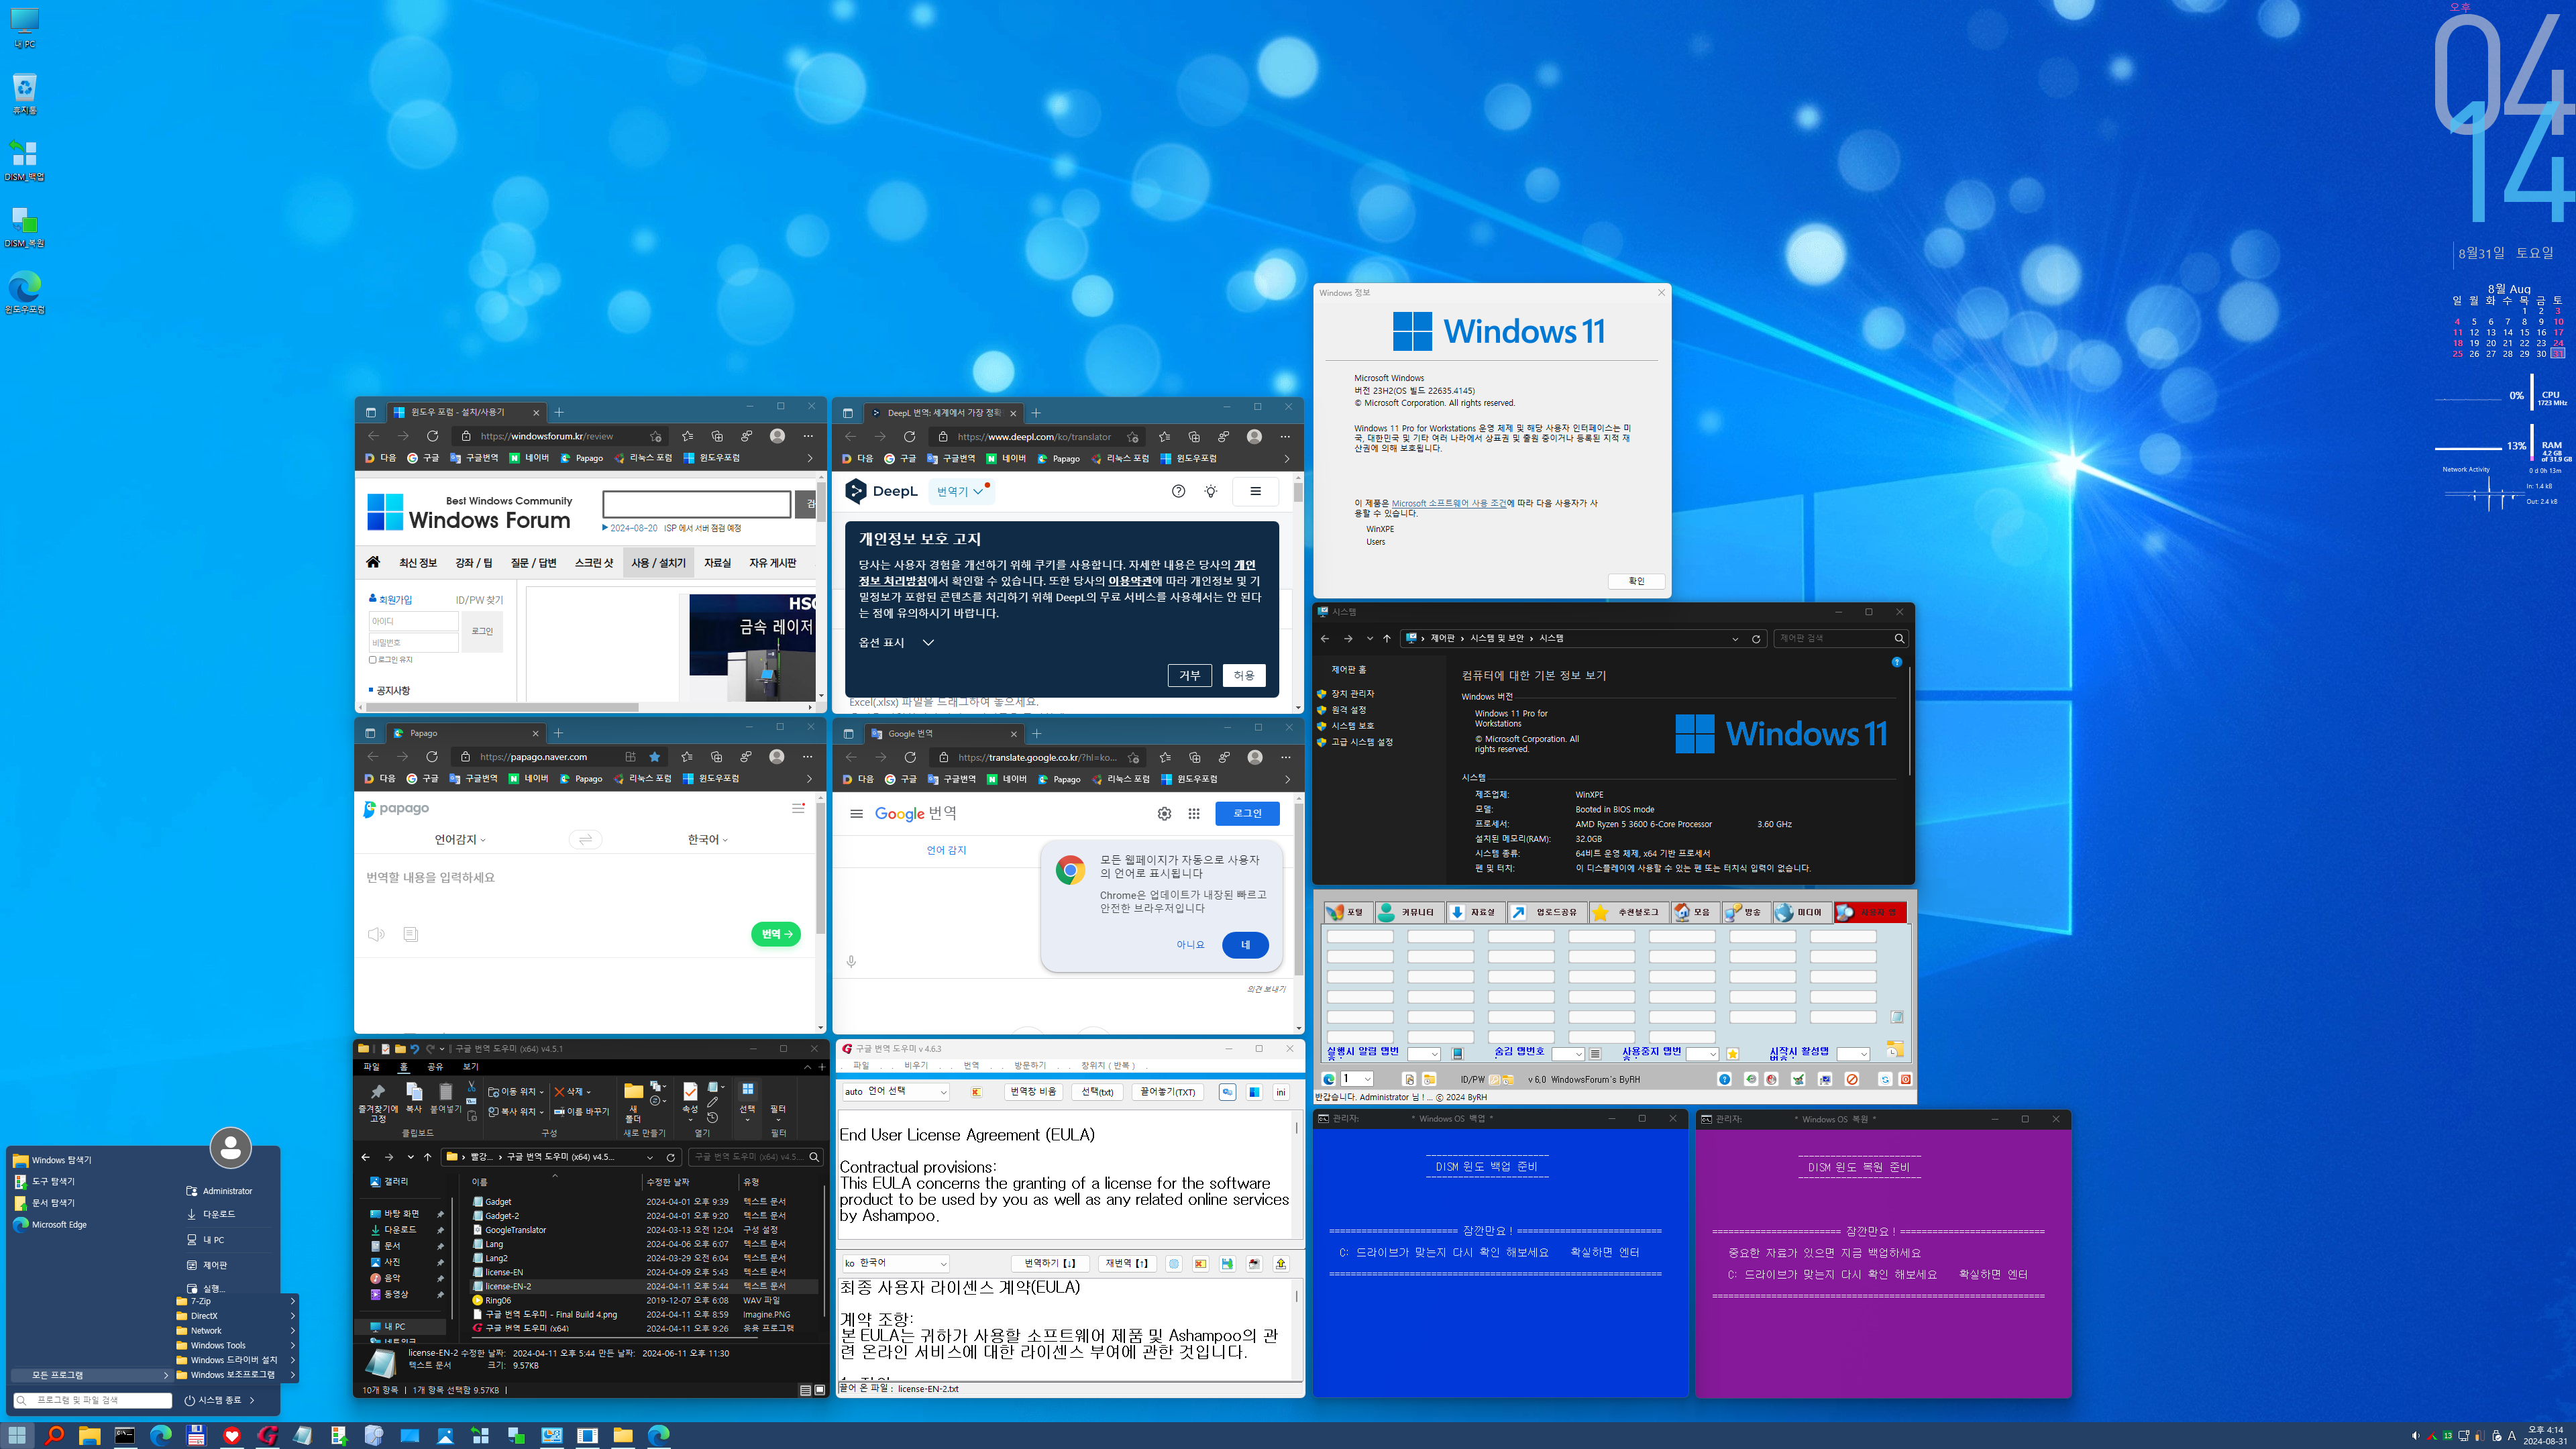Click the red X clear icon beside auto language
The height and width of the screenshot is (1449, 2576).
(x=977, y=1092)
